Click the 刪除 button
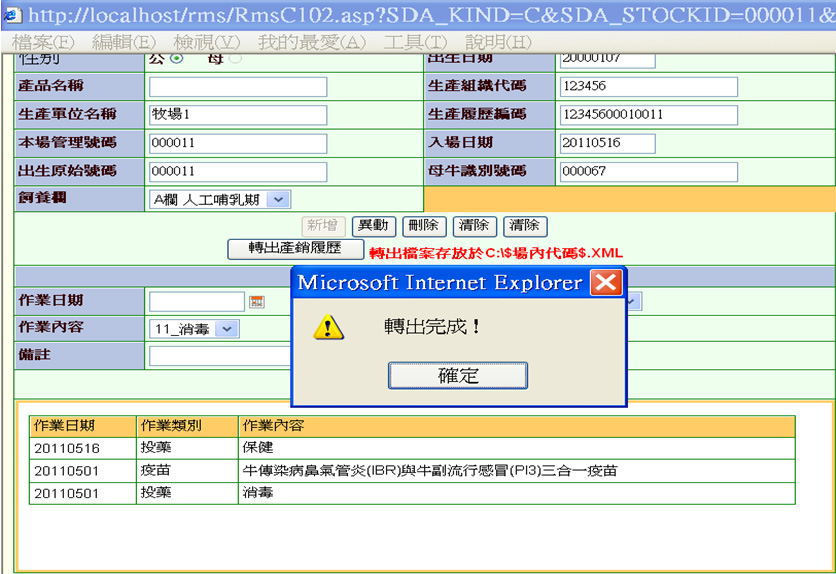This screenshot has width=836, height=574. (x=424, y=226)
